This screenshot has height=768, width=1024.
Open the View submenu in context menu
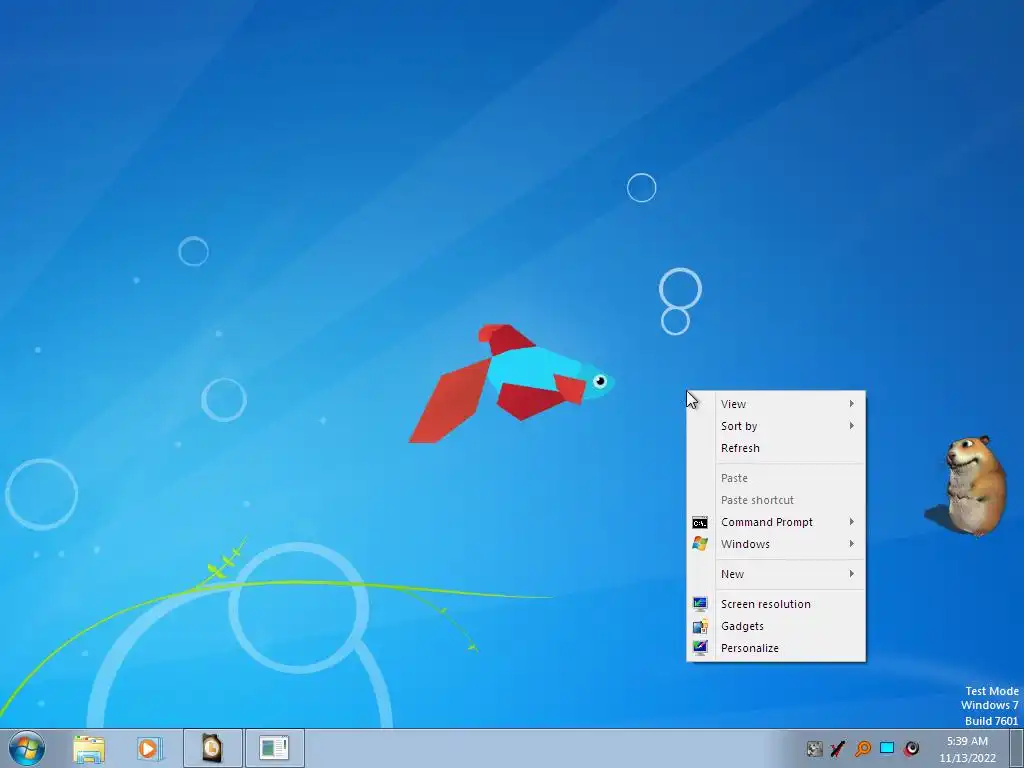point(776,404)
